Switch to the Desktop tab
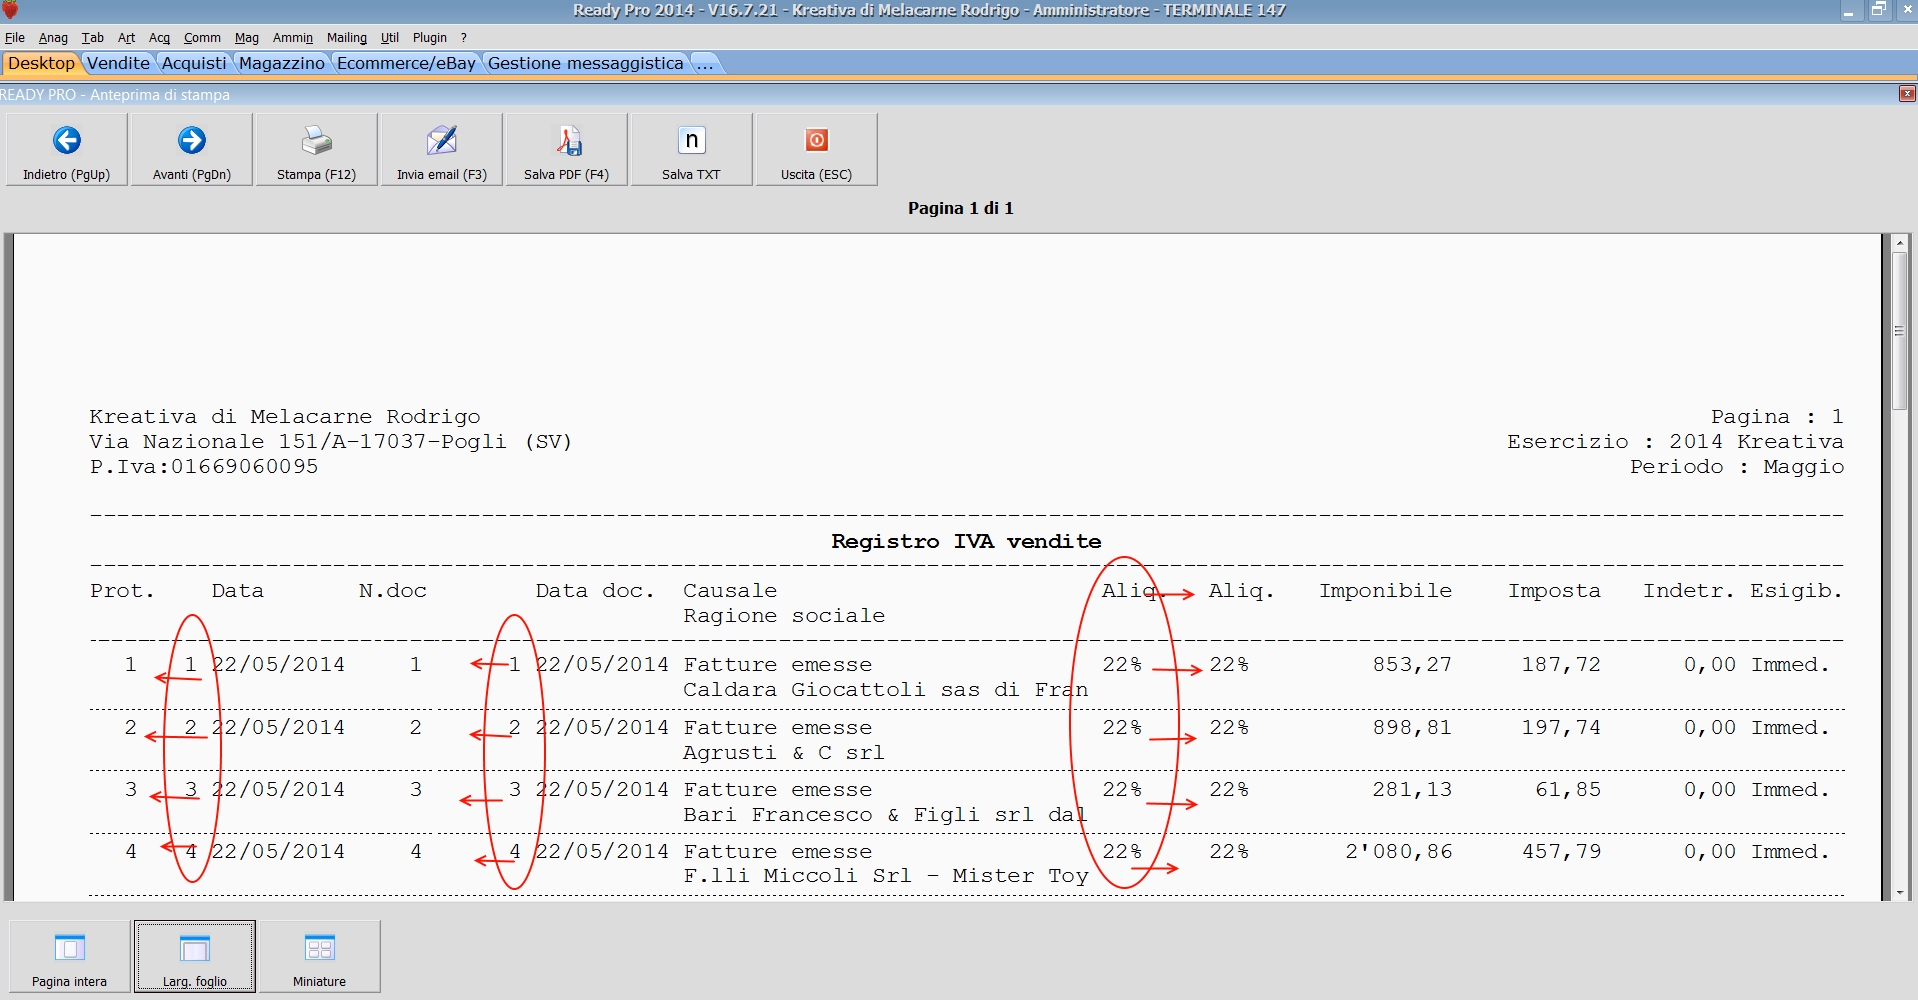This screenshot has width=1918, height=1000. click(x=41, y=63)
